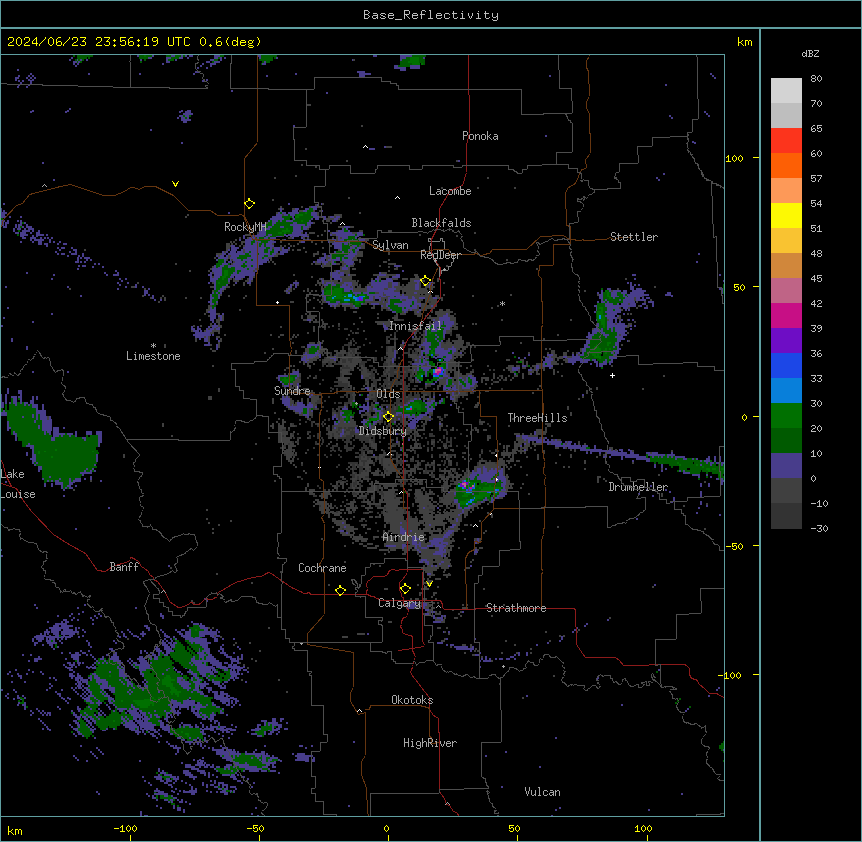Click the -10 value on the dBZ legend
Image resolution: width=862 pixels, height=842 pixels.
[x=819, y=503]
